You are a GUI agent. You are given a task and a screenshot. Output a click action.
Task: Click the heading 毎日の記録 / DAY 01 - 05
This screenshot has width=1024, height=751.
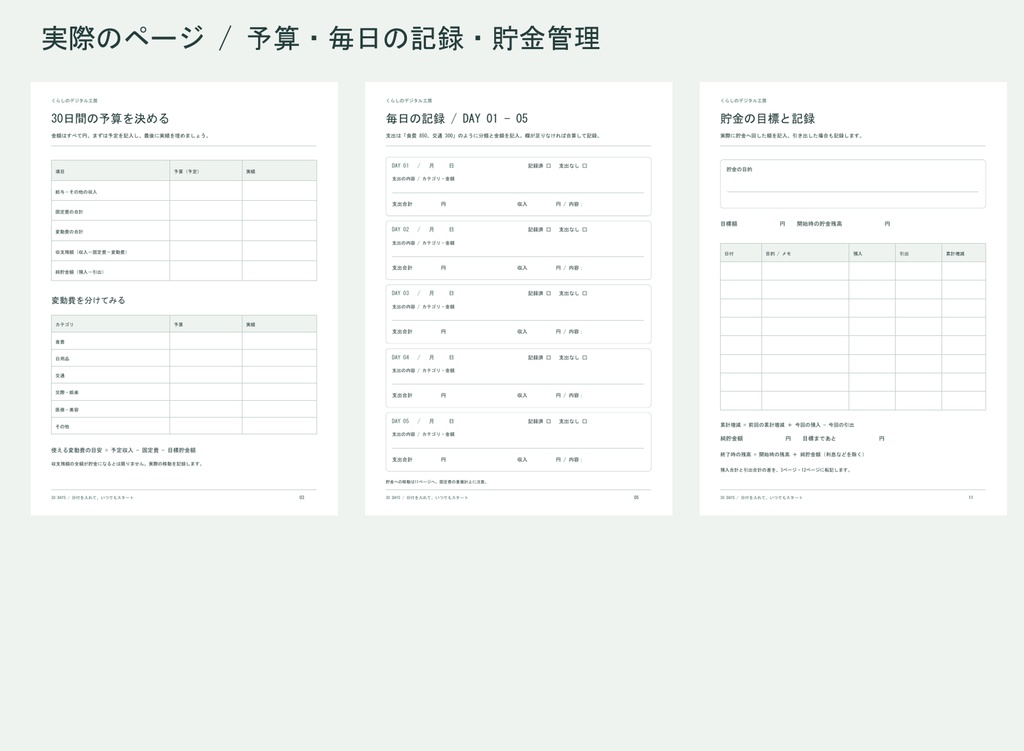click(x=456, y=118)
